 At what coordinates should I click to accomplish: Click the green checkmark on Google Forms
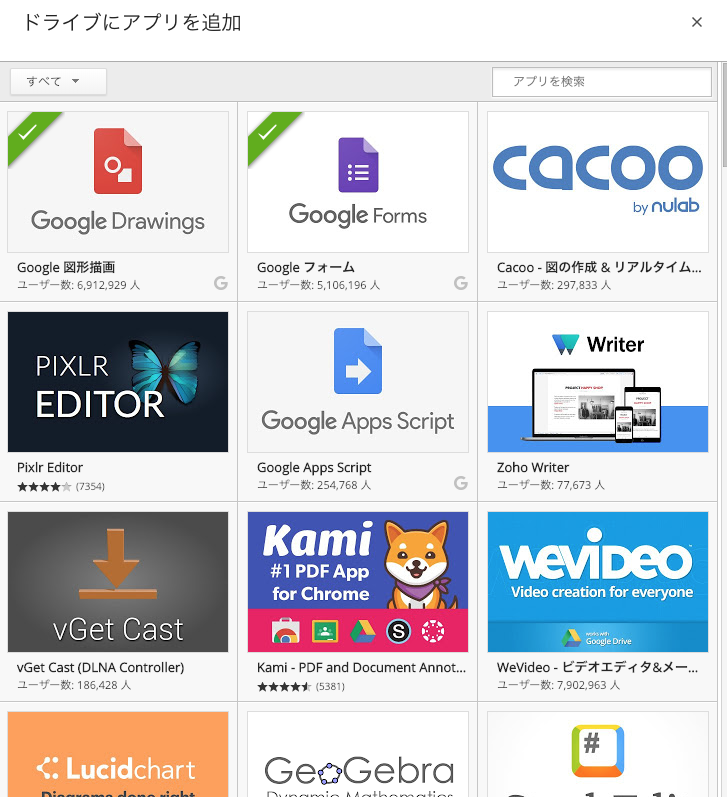coord(267,132)
